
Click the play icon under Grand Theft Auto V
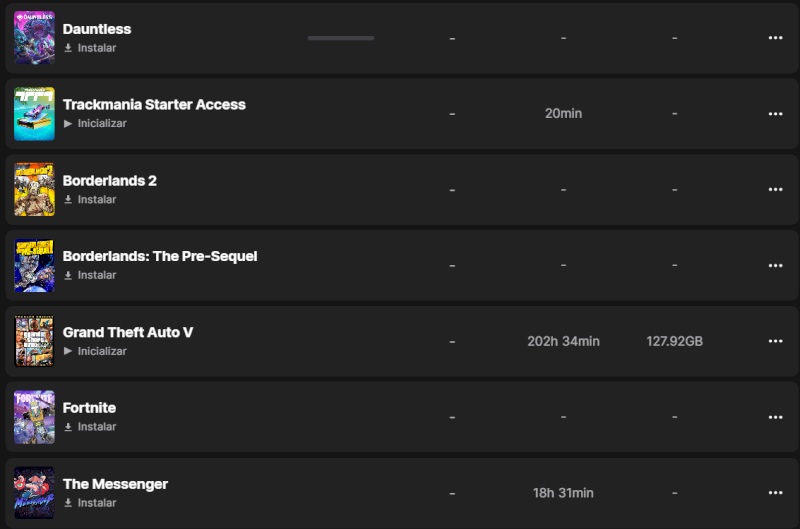[68, 351]
